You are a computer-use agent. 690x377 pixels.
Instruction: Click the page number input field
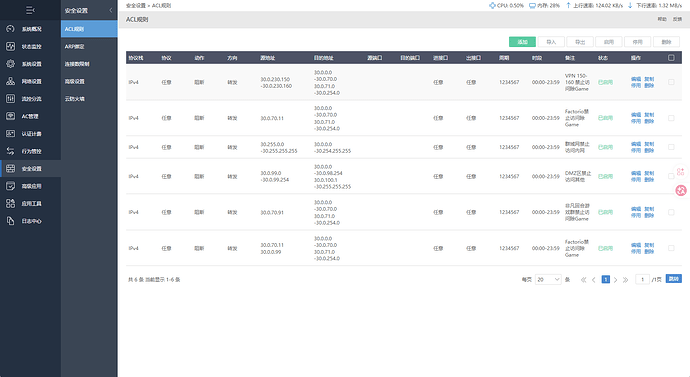[x=642, y=279]
